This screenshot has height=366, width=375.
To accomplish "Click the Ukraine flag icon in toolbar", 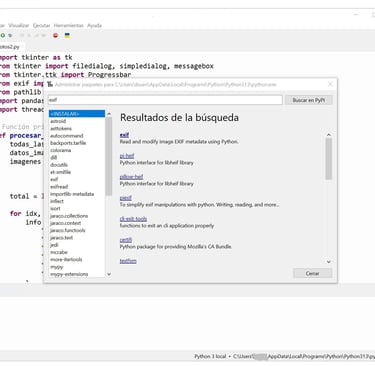I will pos(67,35).
